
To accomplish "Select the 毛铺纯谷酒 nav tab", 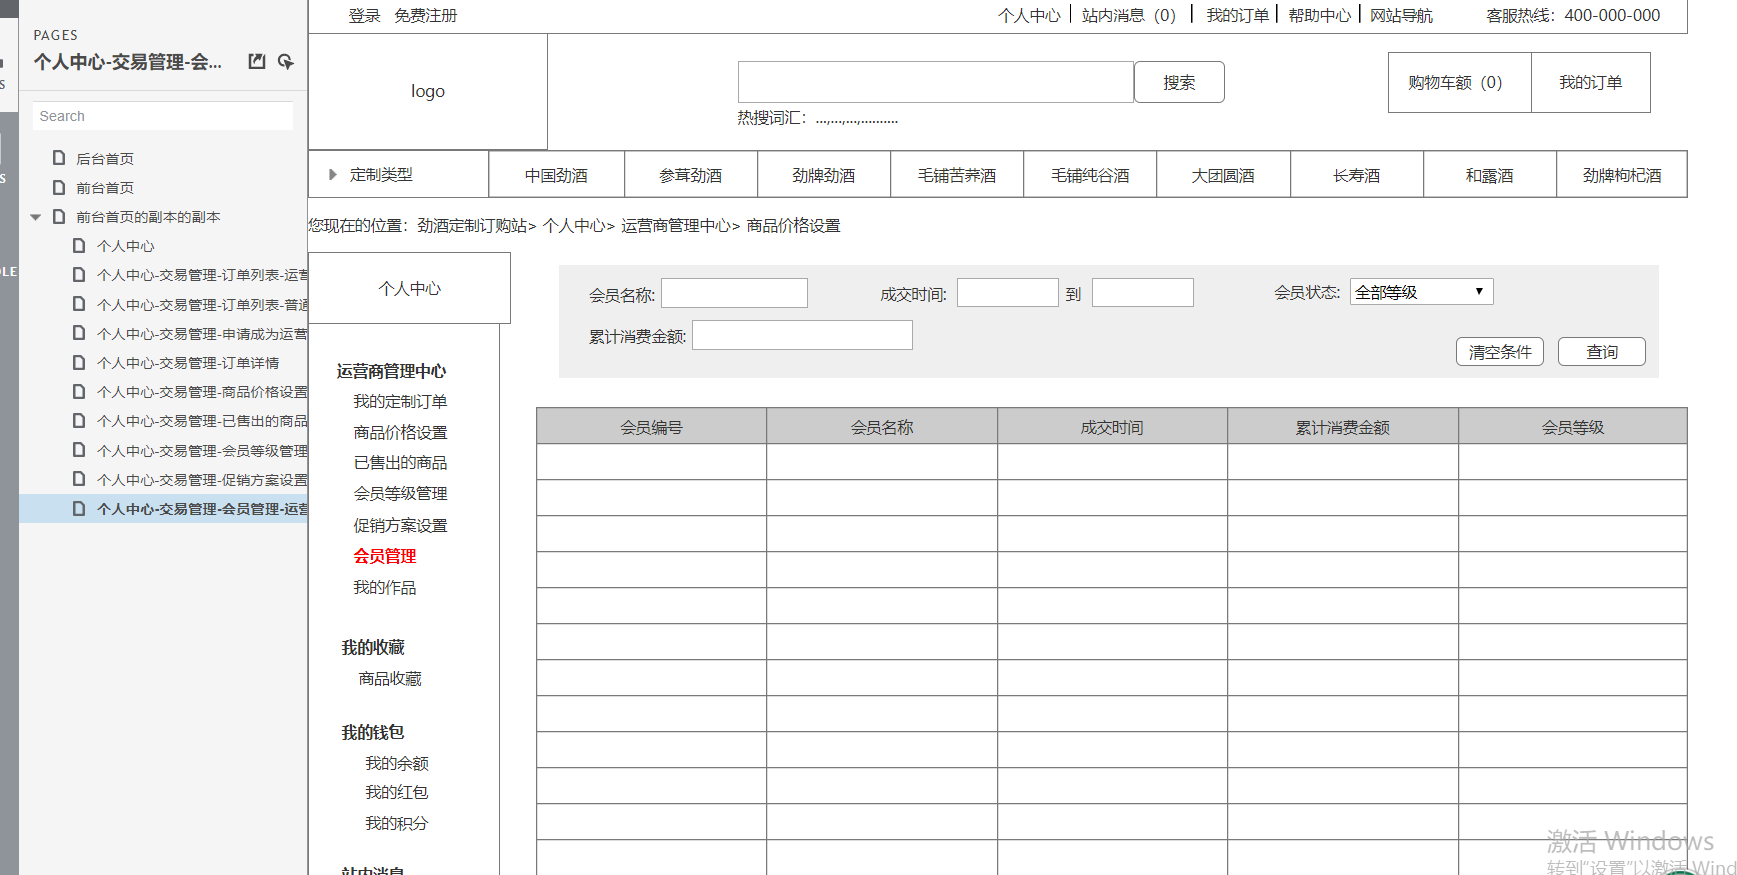I will point(1090,175).
